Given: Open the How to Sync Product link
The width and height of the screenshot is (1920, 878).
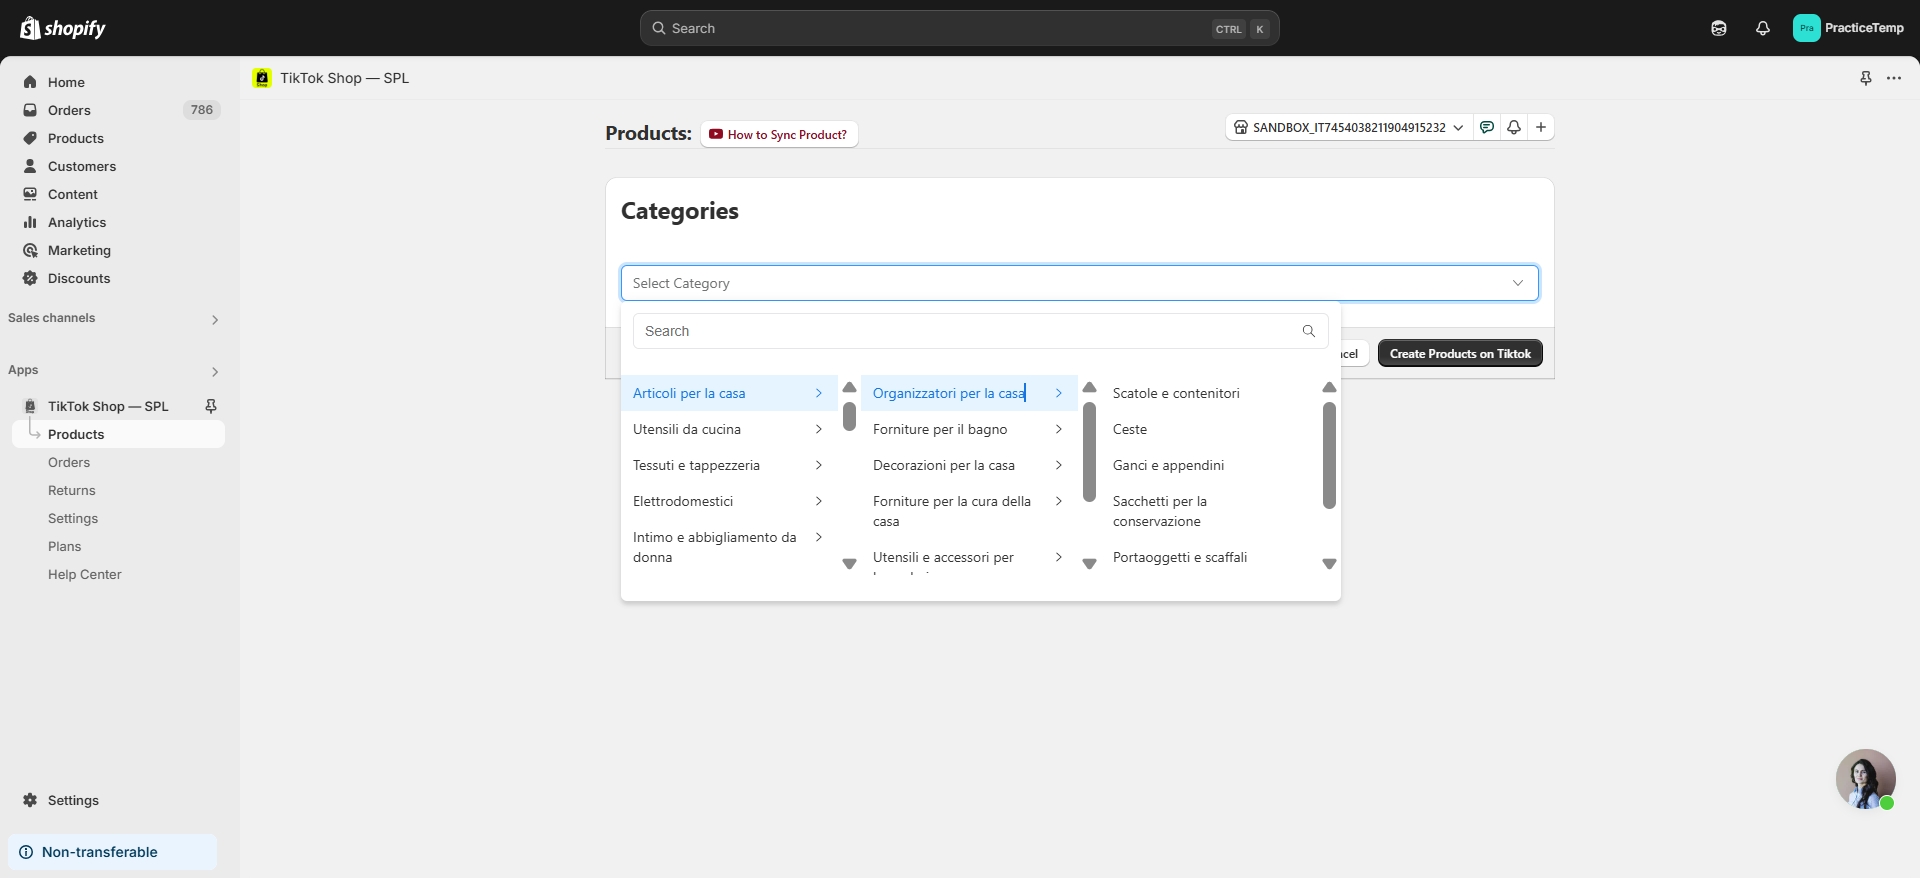Looking at the screenshot, I should pos(779,134).
